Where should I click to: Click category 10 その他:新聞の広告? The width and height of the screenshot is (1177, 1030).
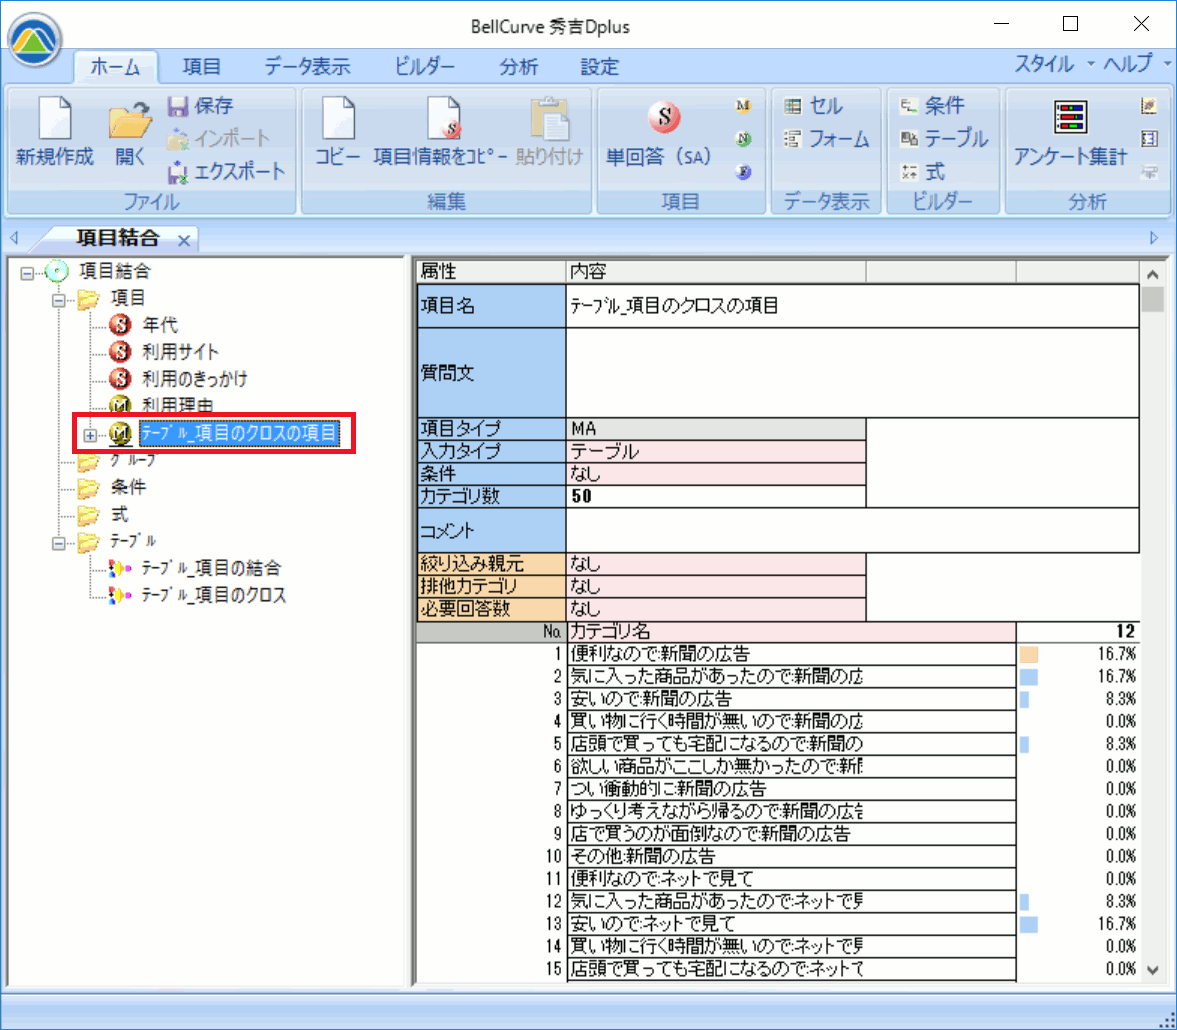791,857
